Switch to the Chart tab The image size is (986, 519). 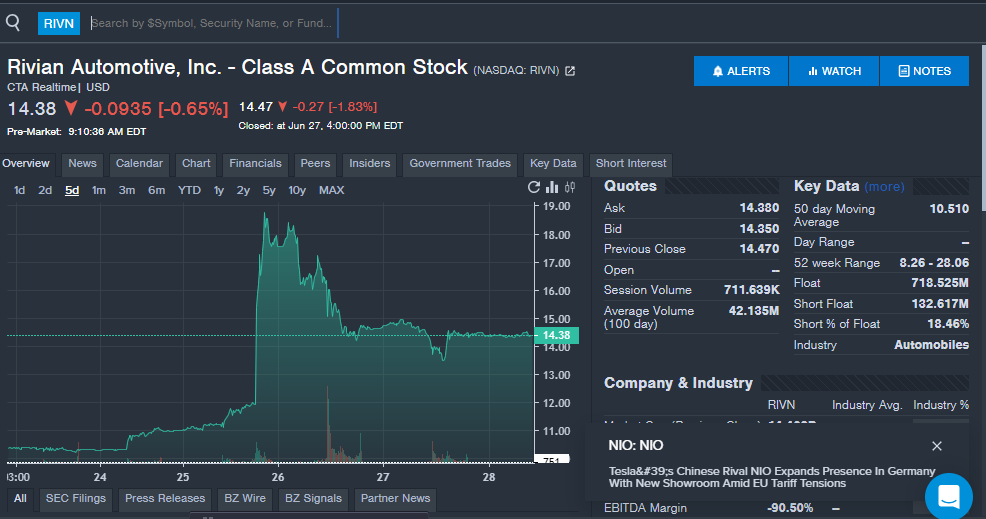tap(196, 164)
